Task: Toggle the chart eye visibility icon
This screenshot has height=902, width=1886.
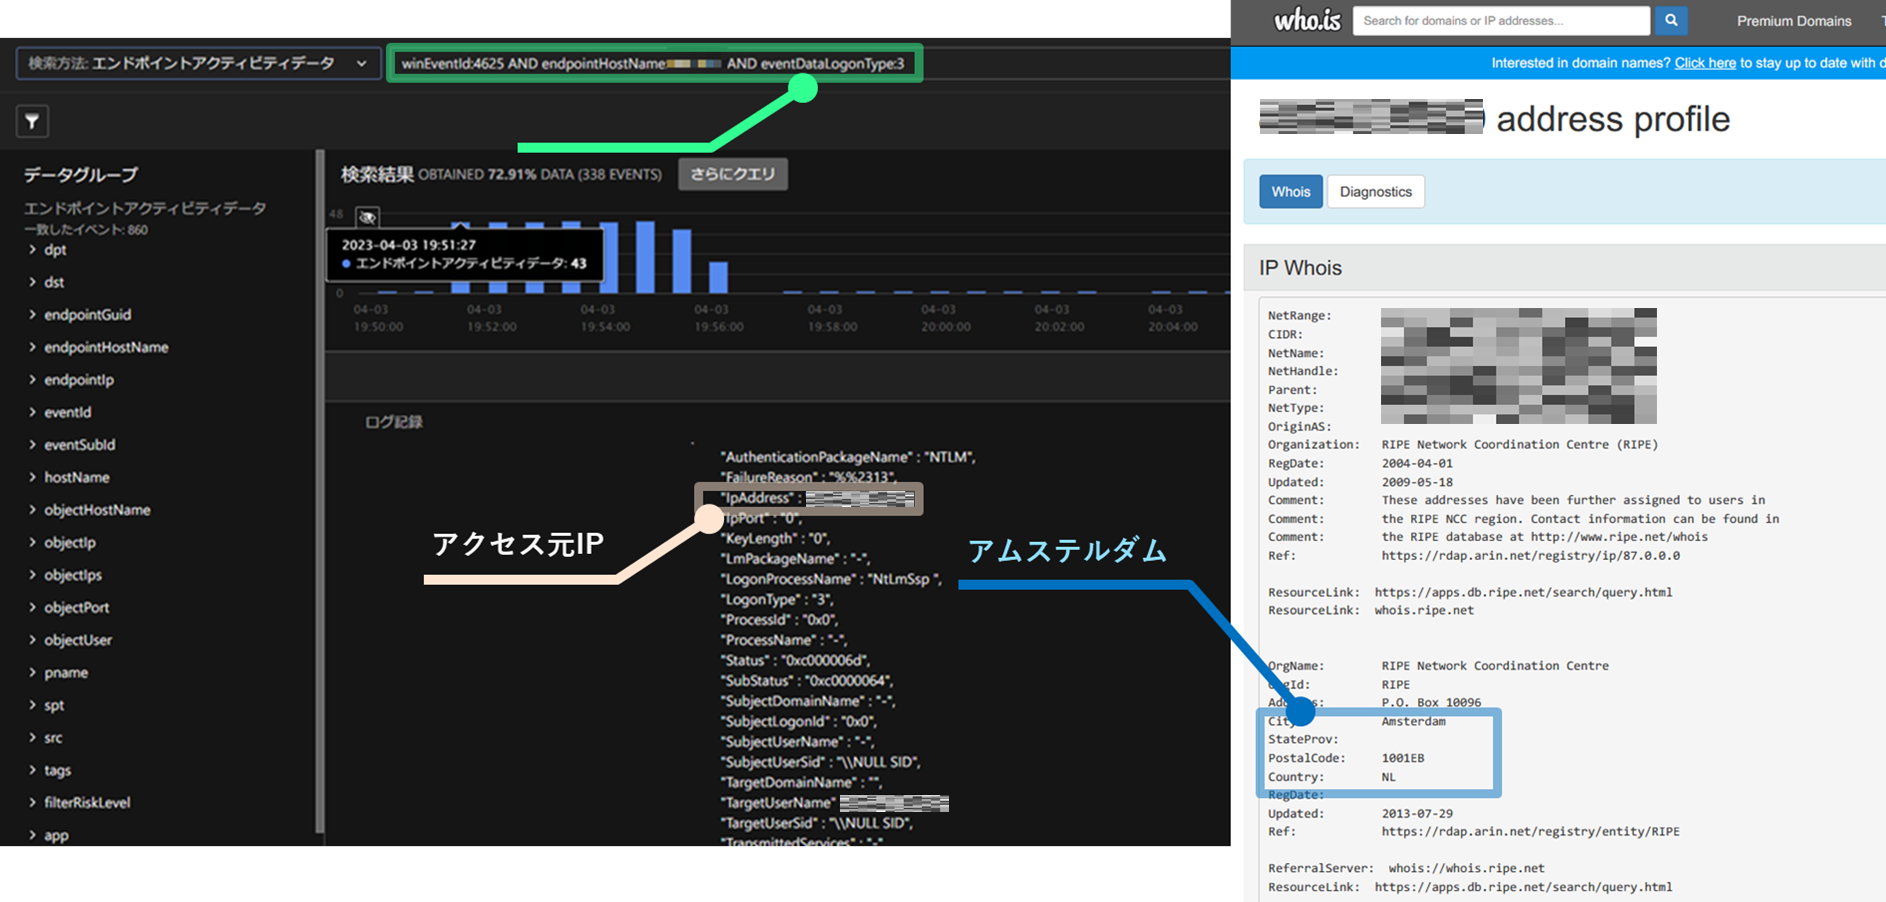Action: 367,217
